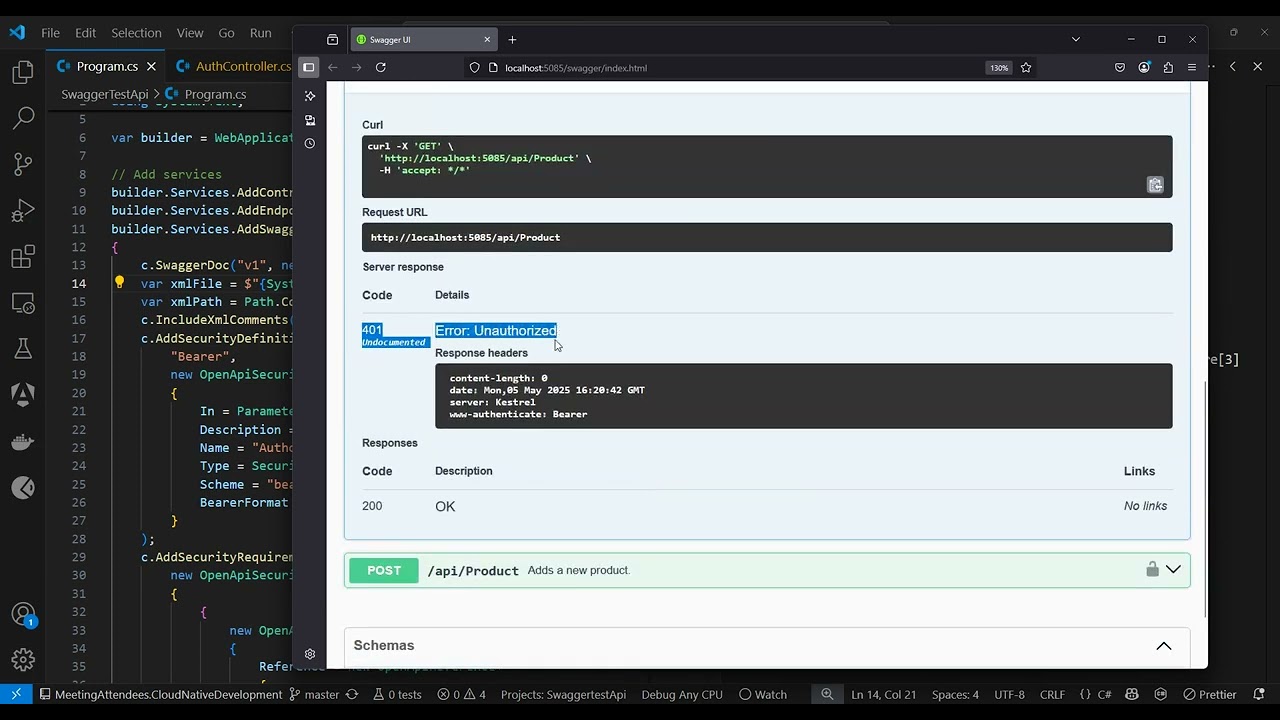Click the master branch in status bar

(x=314, y=694)
